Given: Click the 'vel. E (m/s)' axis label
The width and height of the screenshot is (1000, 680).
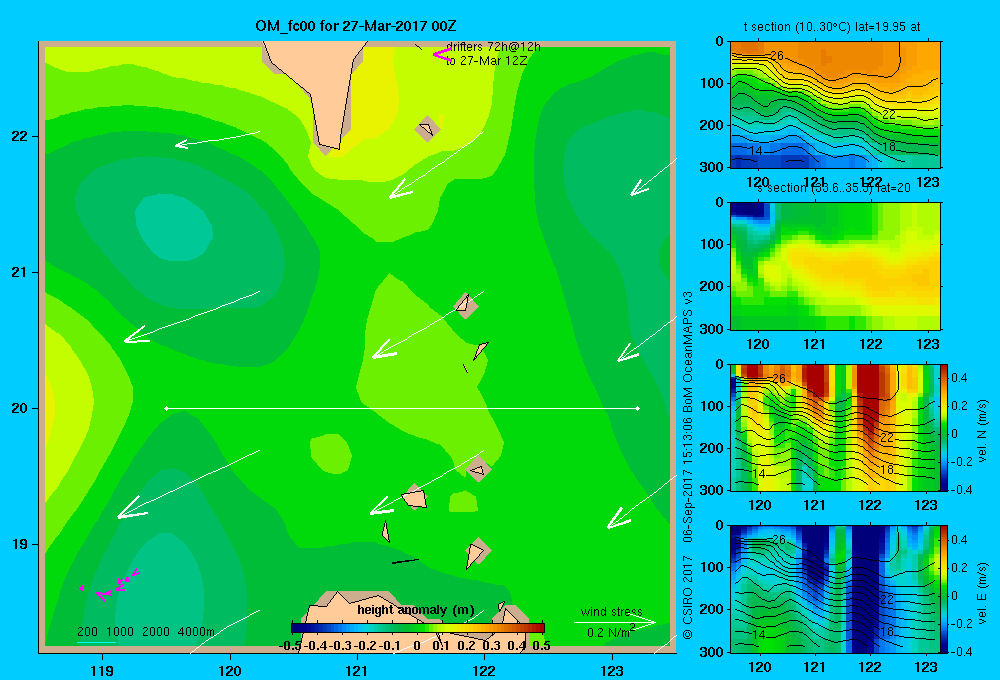Looking at the screenshot, I should pyautogui.click(x=982, y=593).
